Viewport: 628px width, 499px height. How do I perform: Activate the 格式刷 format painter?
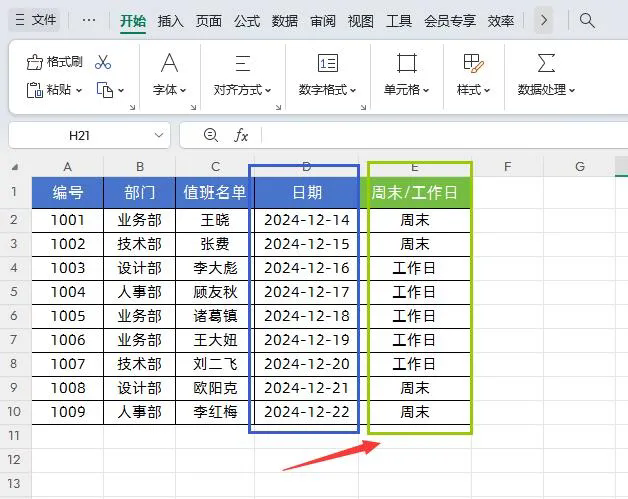click(x=54, y=62)
